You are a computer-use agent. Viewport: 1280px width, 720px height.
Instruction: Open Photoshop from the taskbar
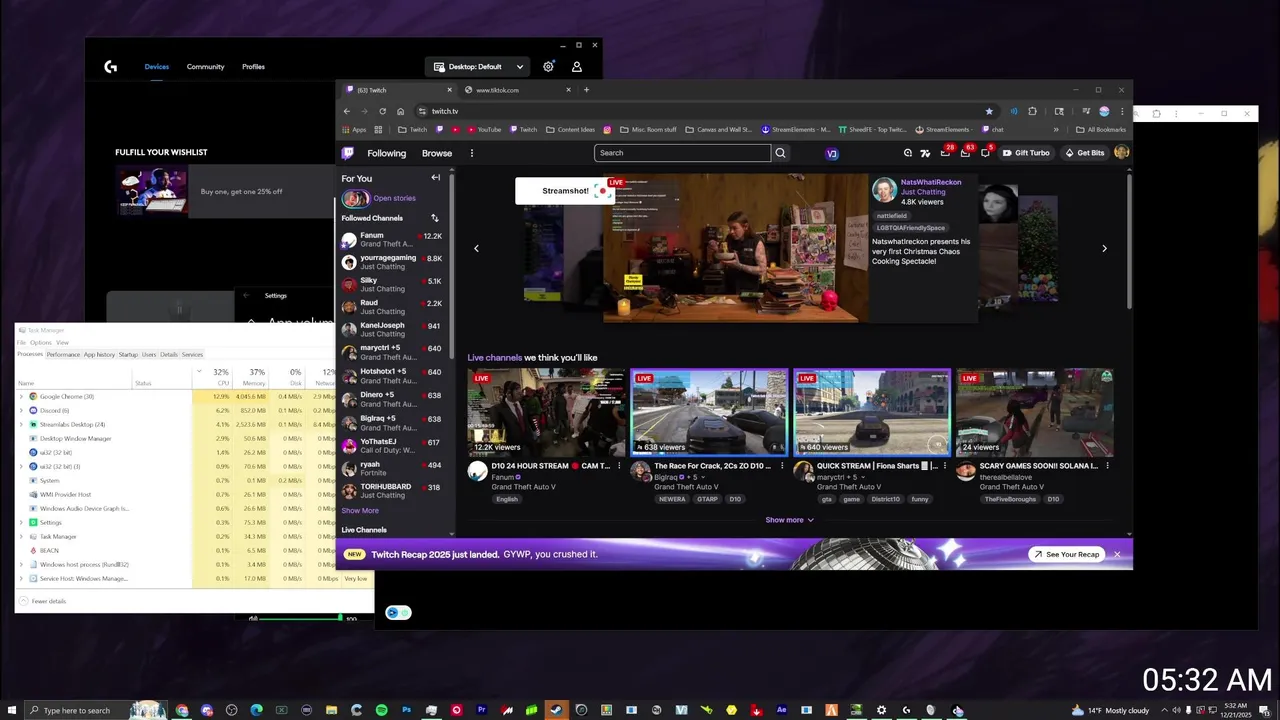pos(406,710)
